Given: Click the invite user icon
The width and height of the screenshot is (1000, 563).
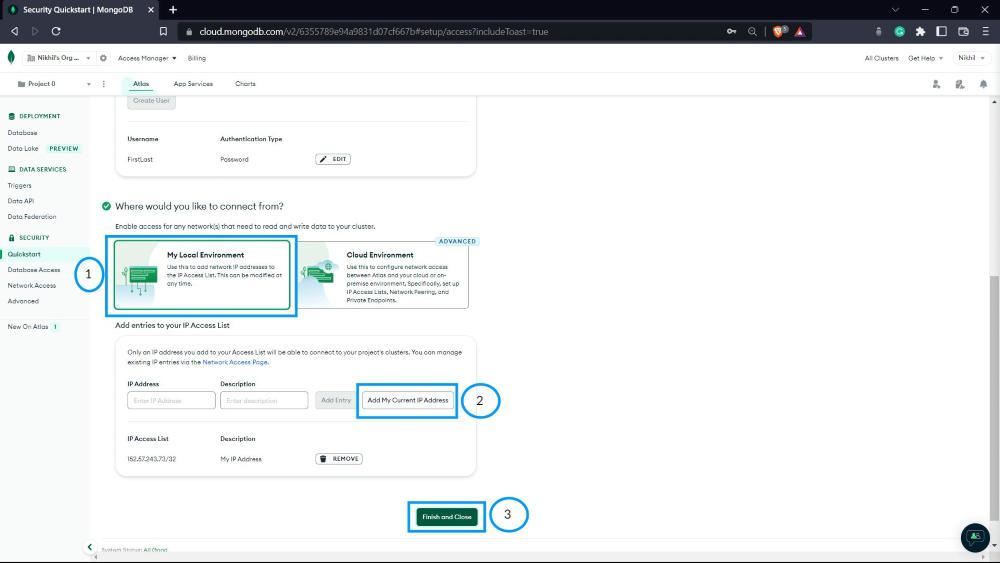Looking at the screenshot, I should point(936,84).
